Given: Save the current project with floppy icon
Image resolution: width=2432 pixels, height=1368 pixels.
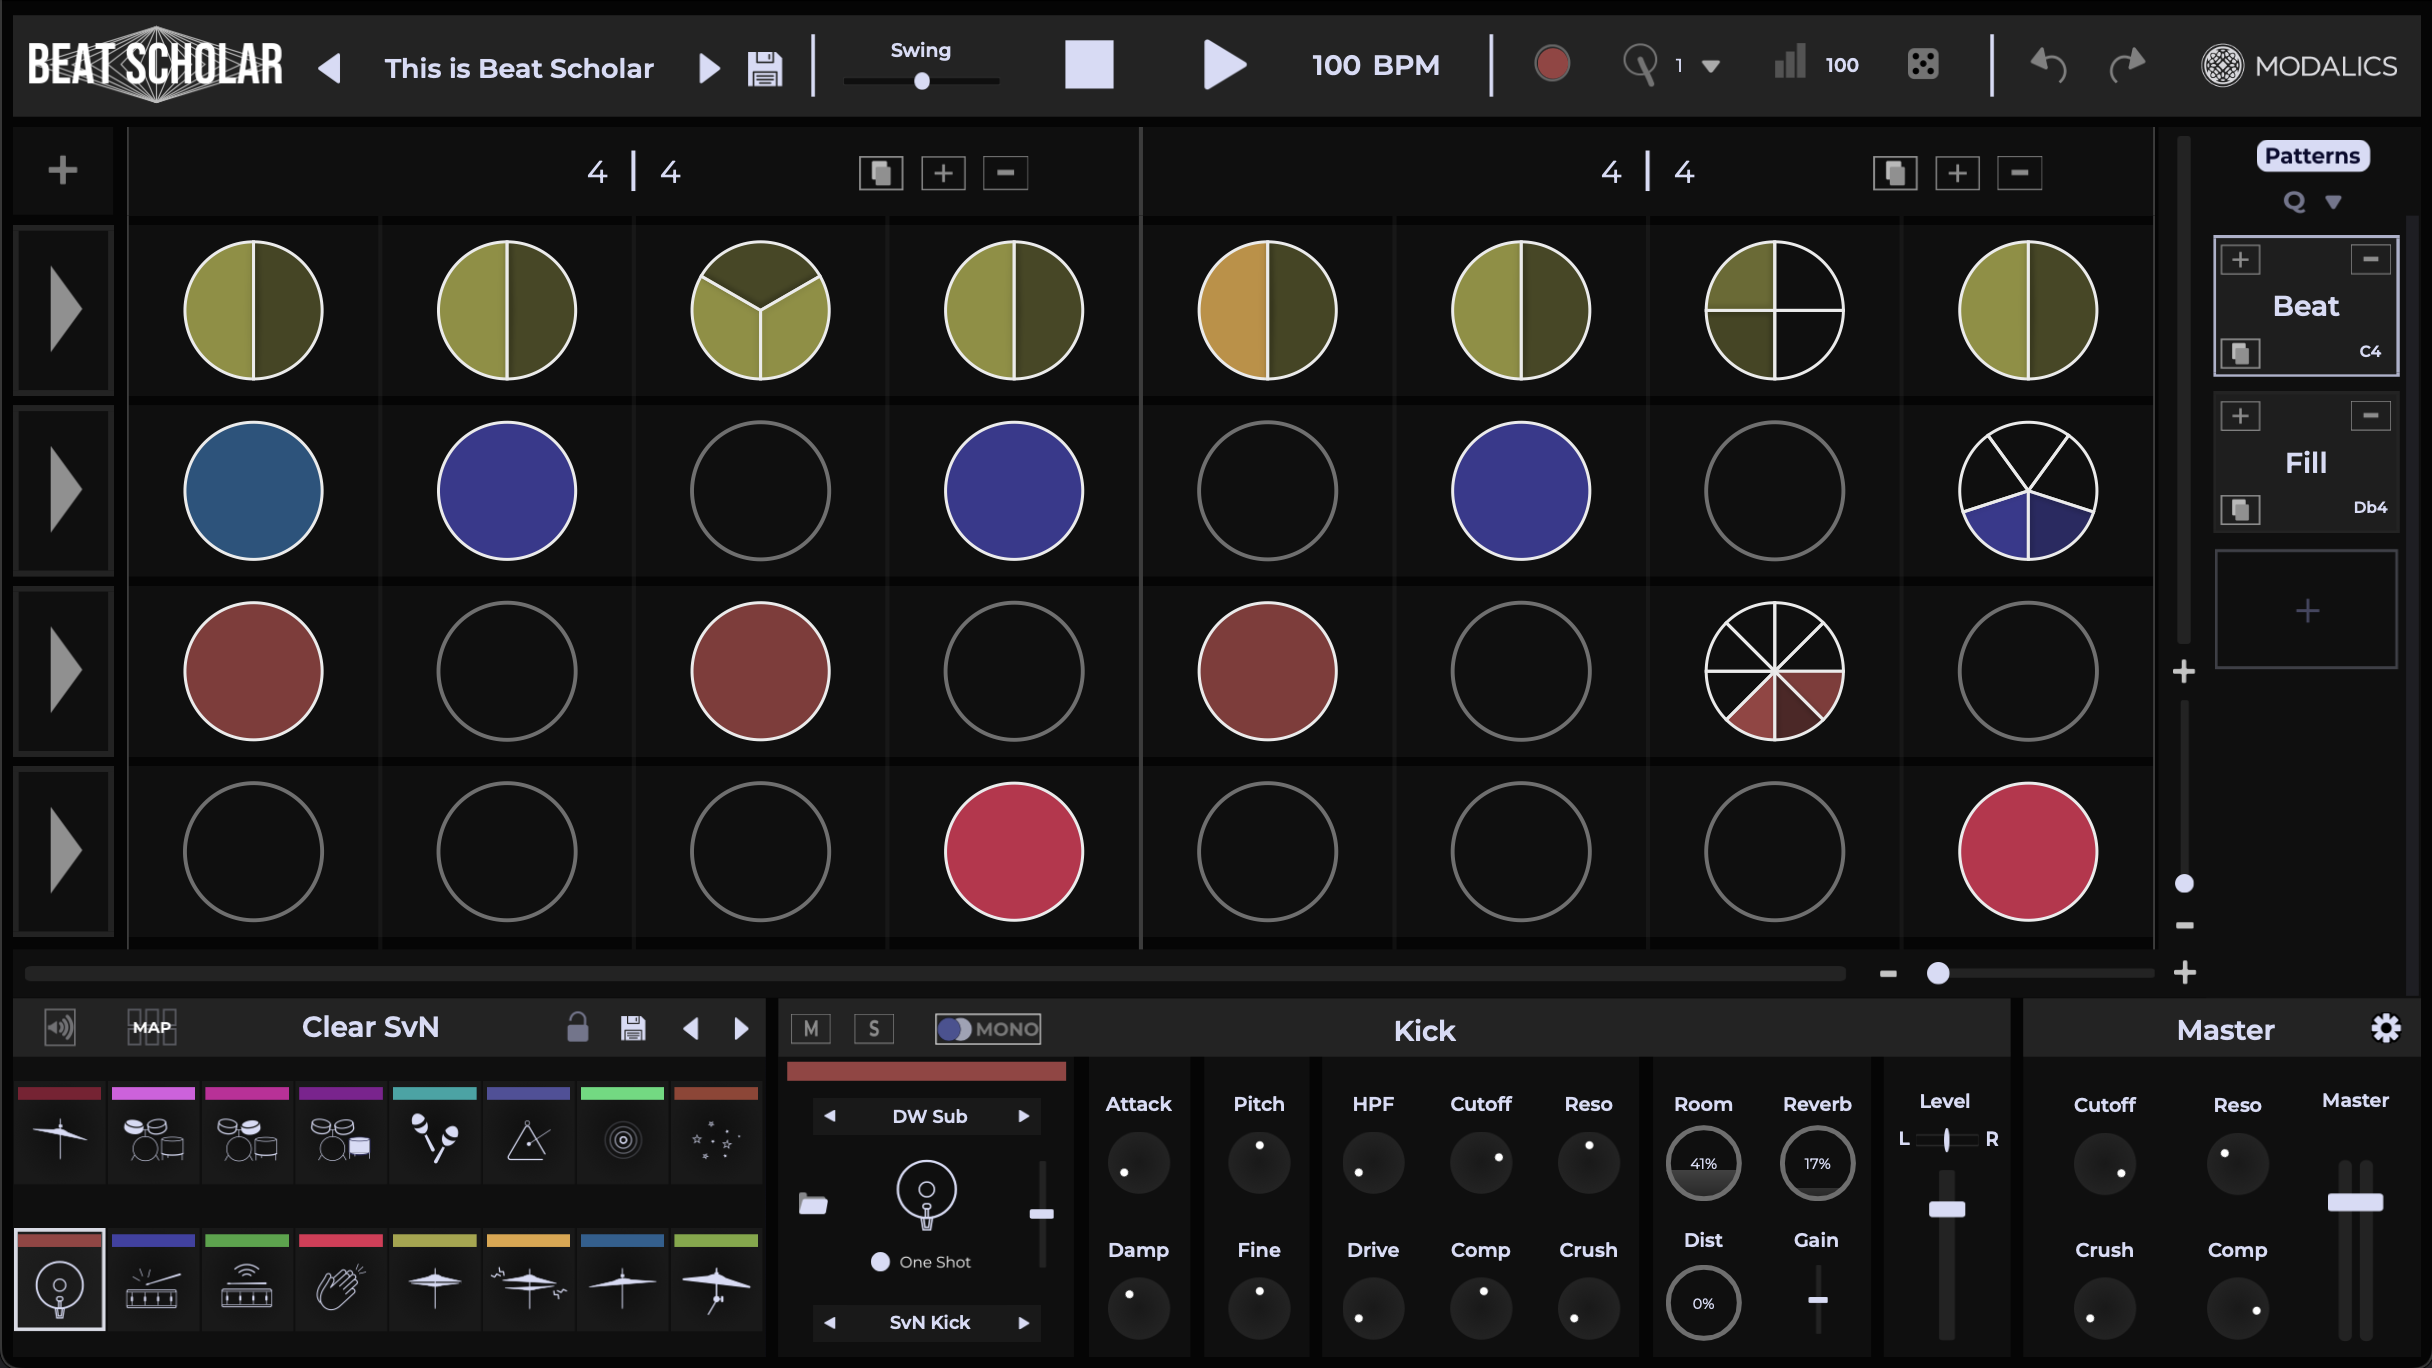Looking at the screenshot, I should (x=765, y=68).
